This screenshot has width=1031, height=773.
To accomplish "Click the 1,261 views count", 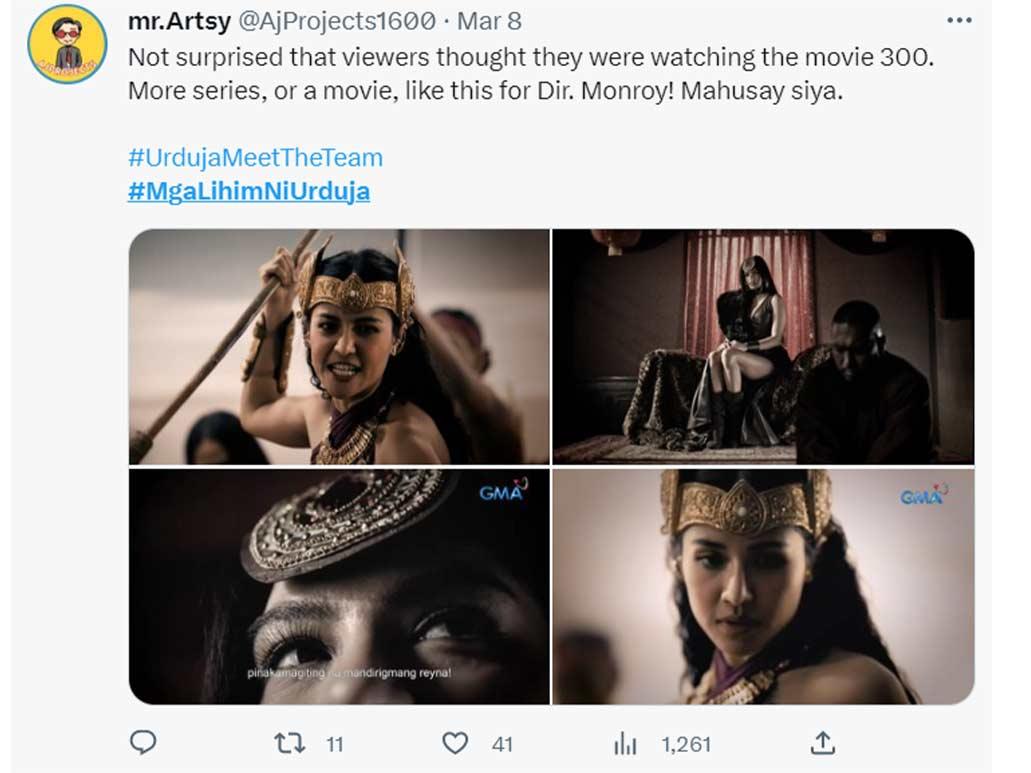I will (685, 743).
